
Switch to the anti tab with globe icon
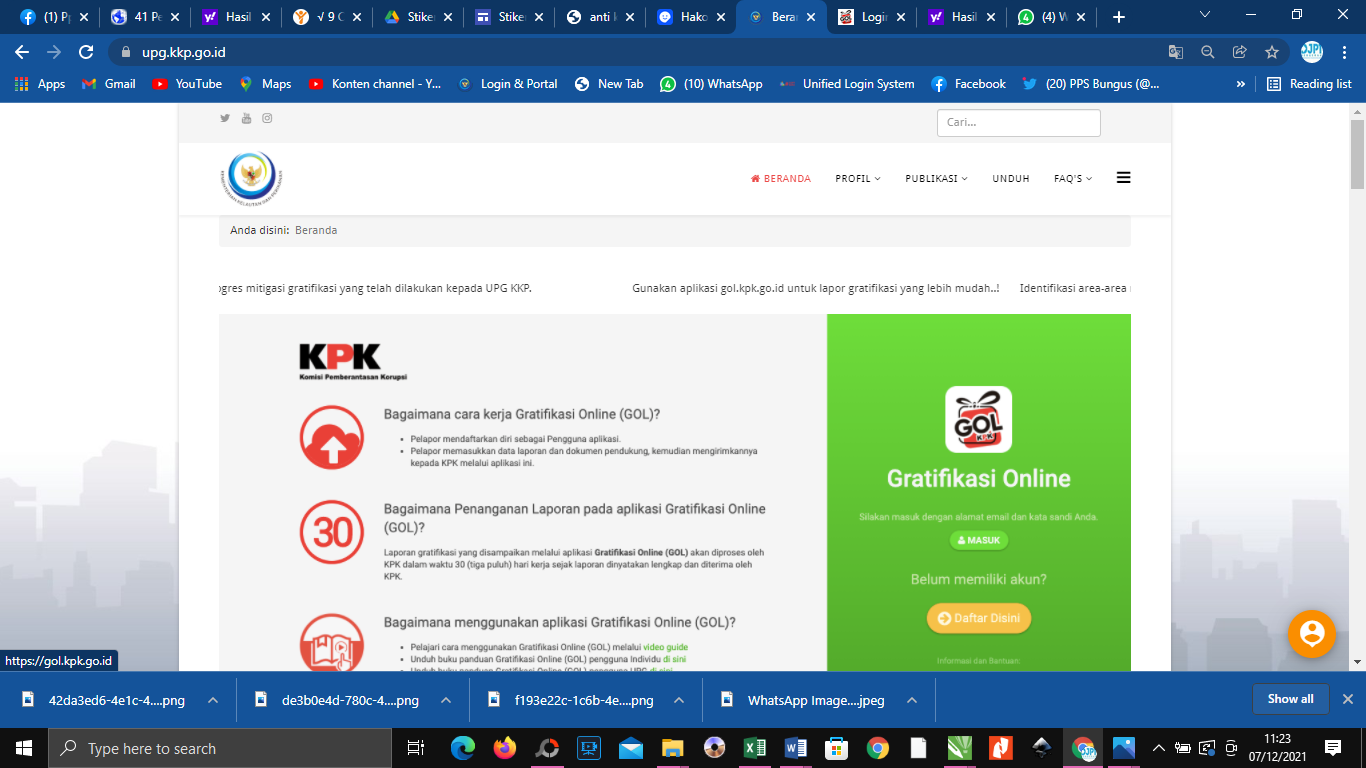[x=600, y=17]
